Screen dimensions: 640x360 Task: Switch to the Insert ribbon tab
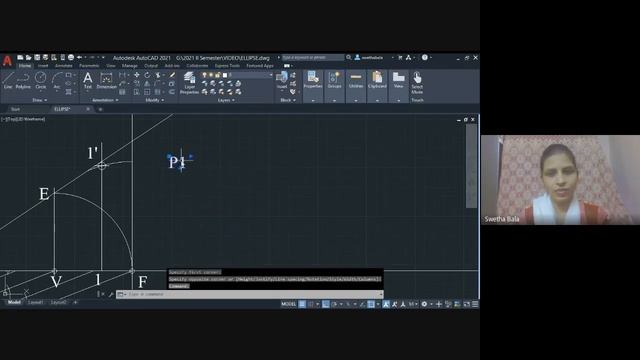click(x=43, y=66)
